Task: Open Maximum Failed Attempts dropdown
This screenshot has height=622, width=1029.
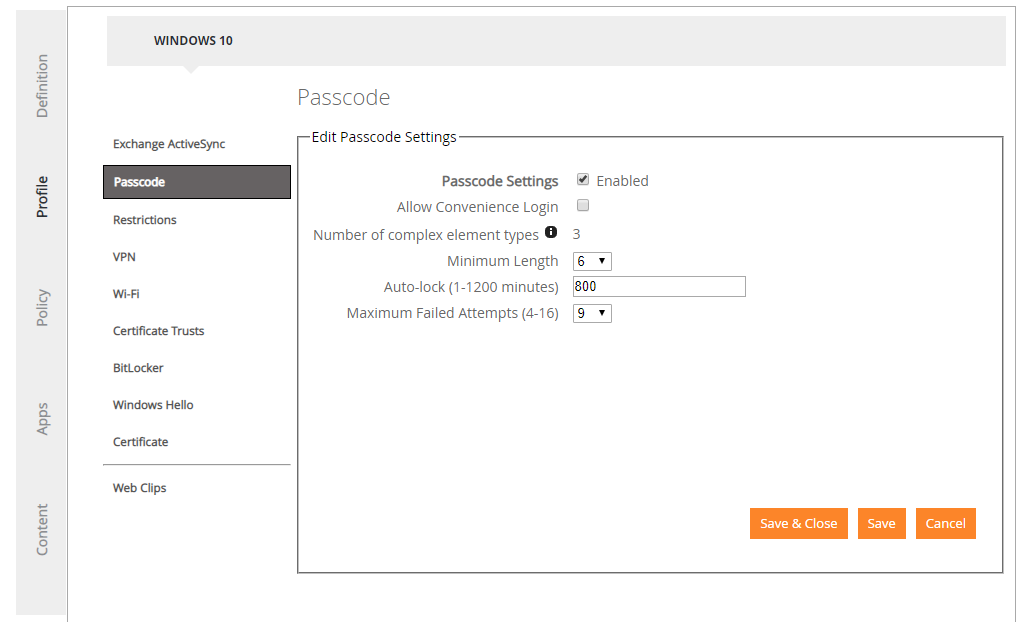Action: pos(592,314)
